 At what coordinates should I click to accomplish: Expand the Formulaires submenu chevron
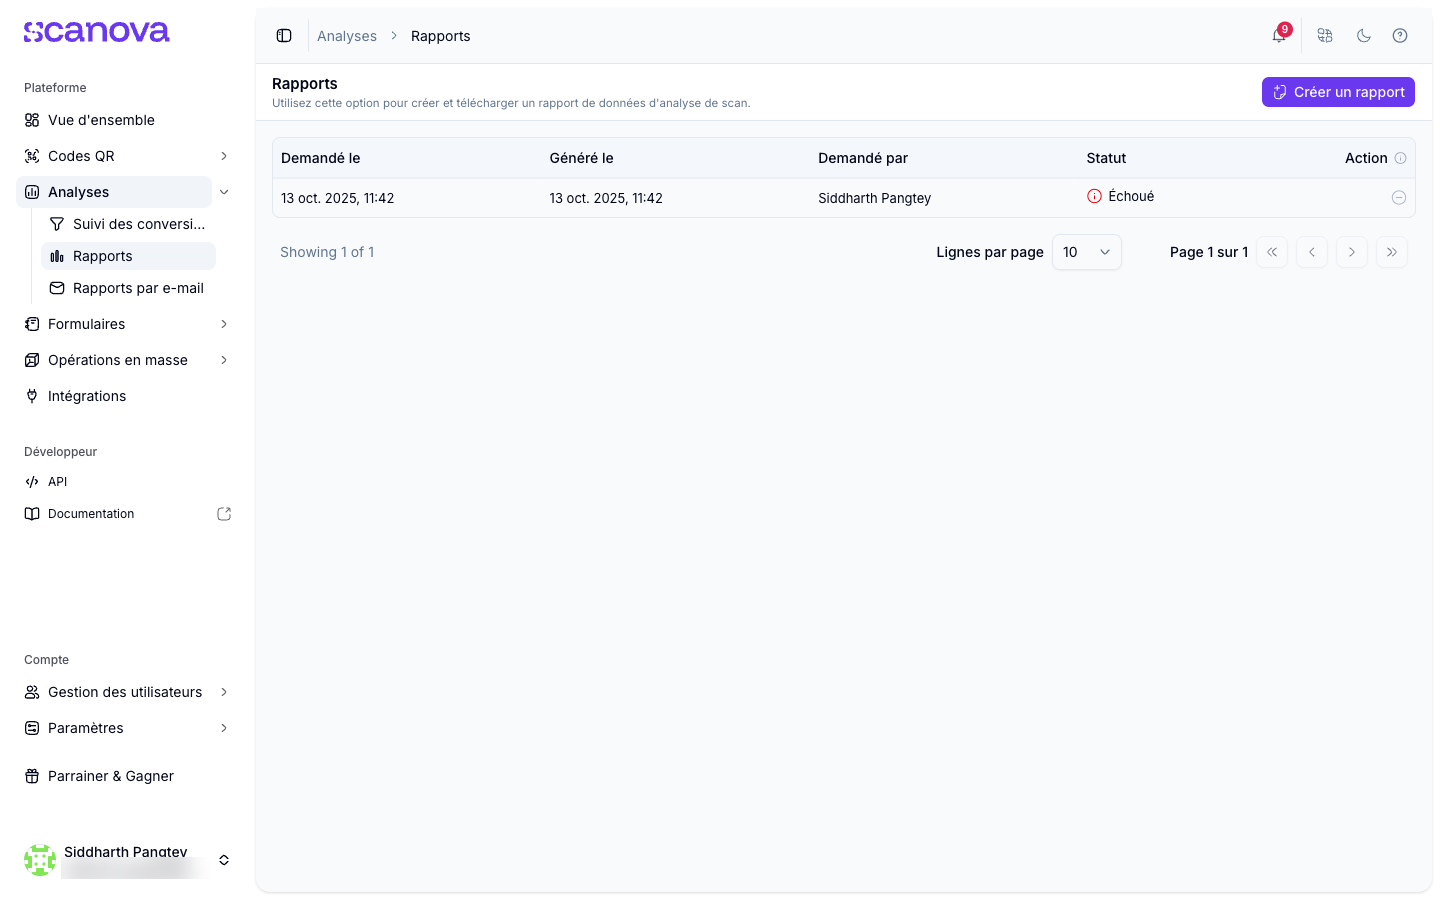click(x=224, y=324)
